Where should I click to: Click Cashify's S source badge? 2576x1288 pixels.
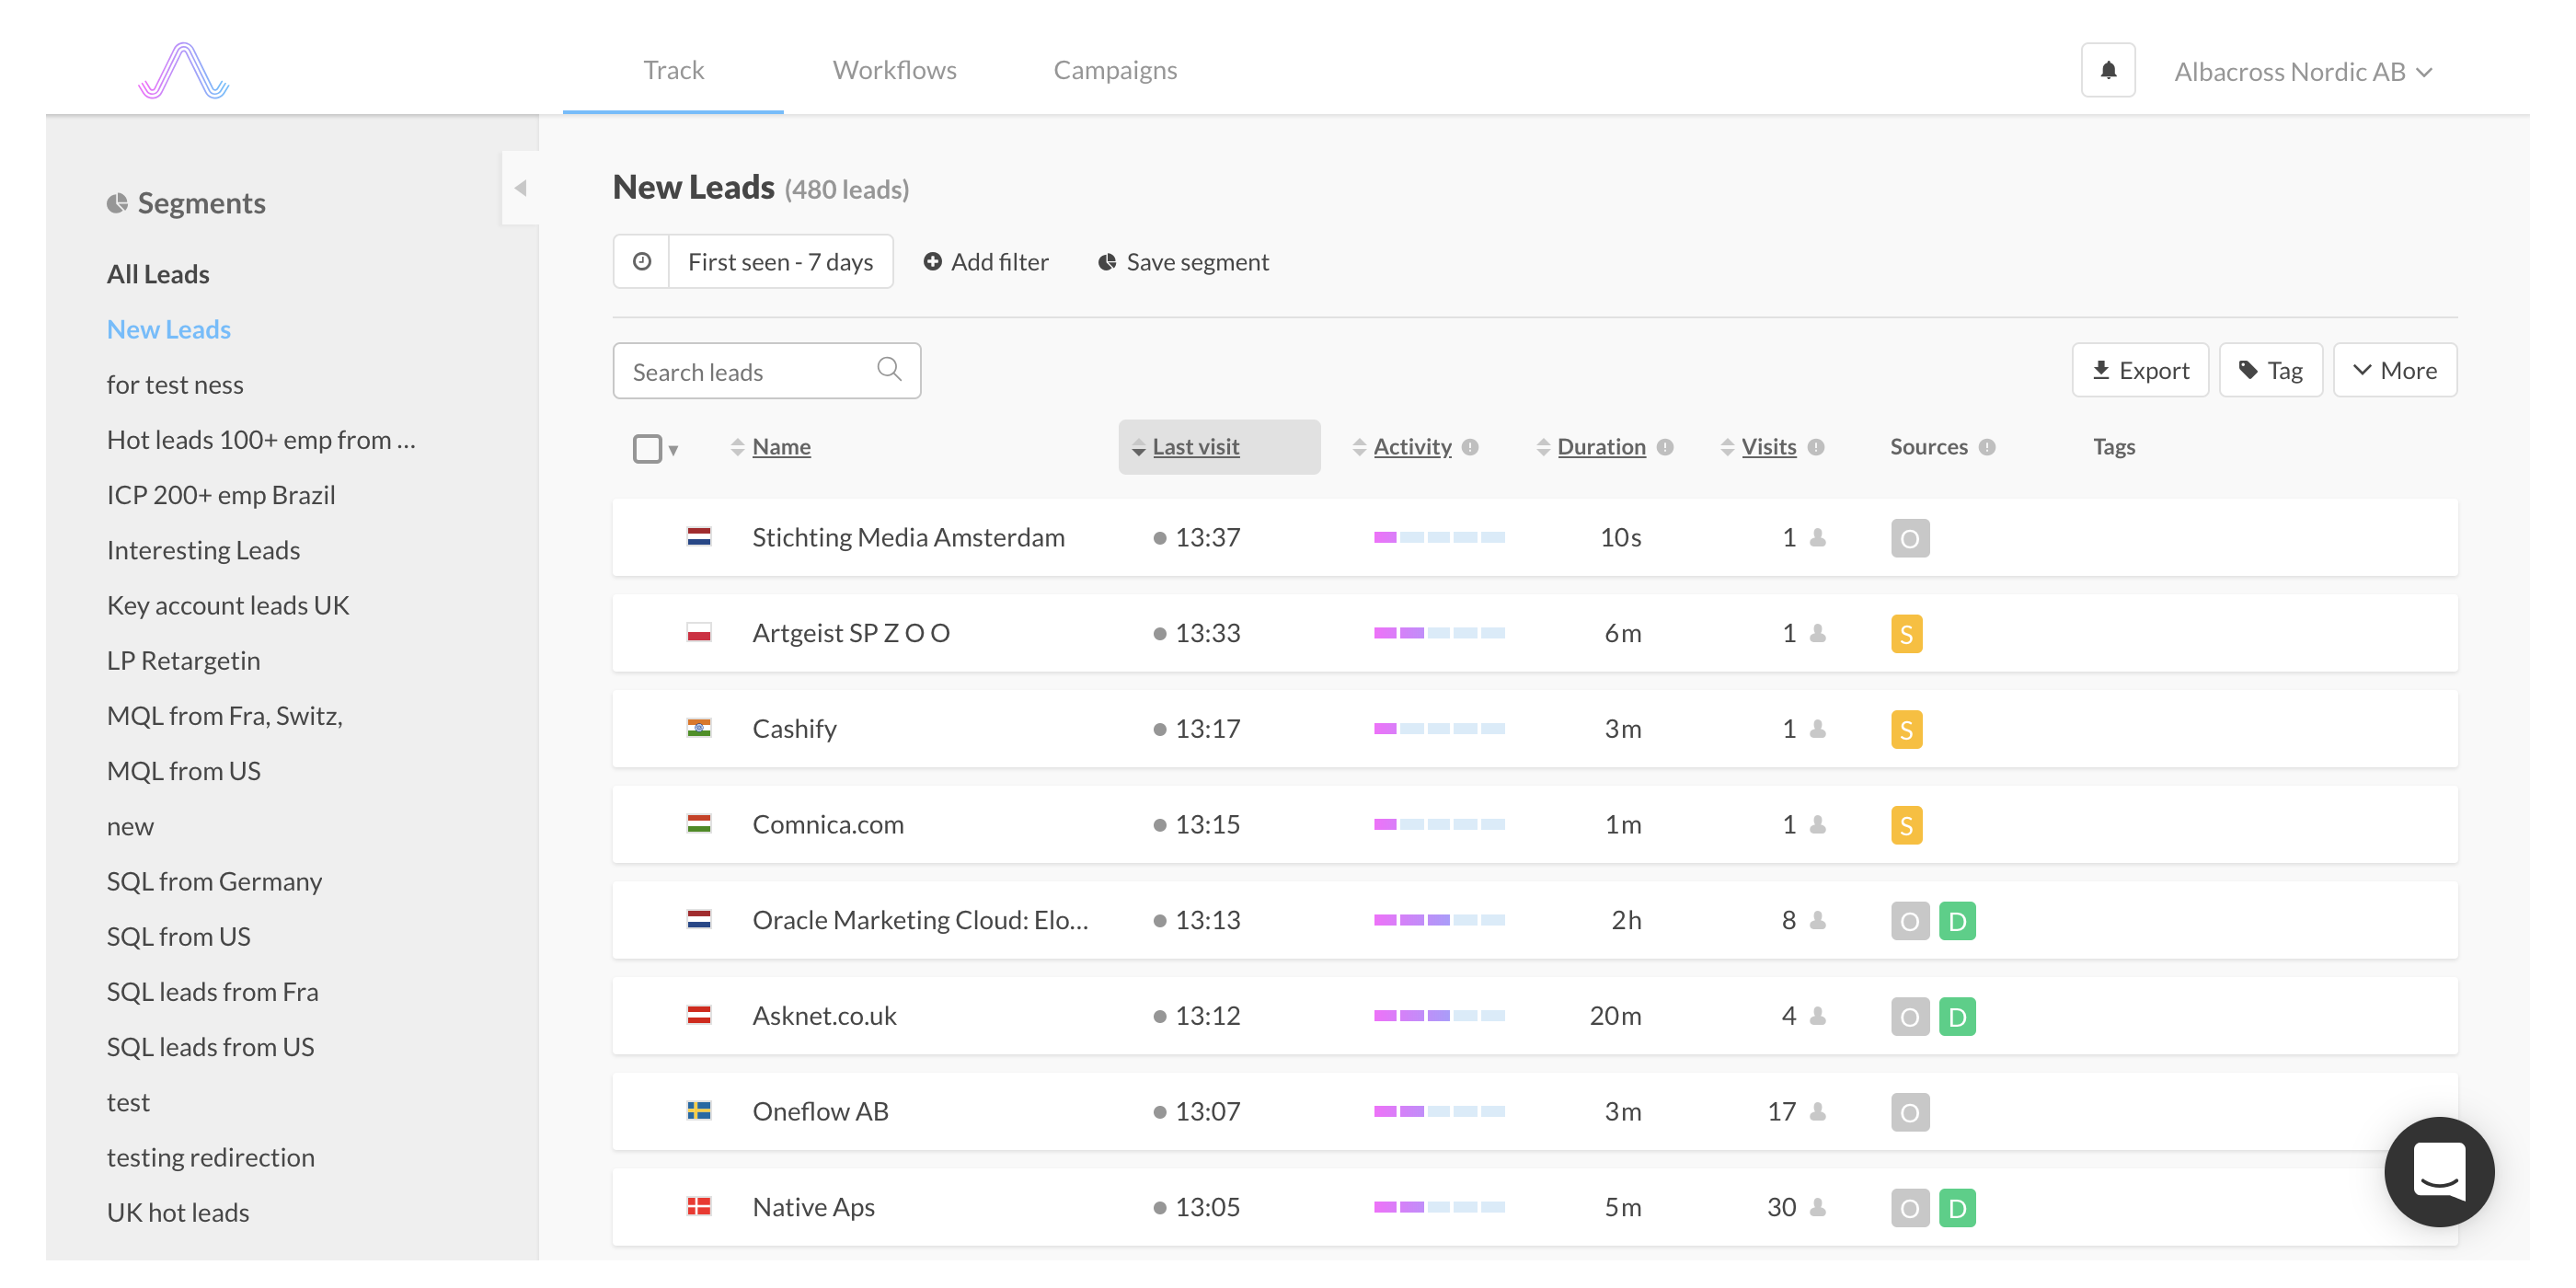click(x=1907, y=730)
